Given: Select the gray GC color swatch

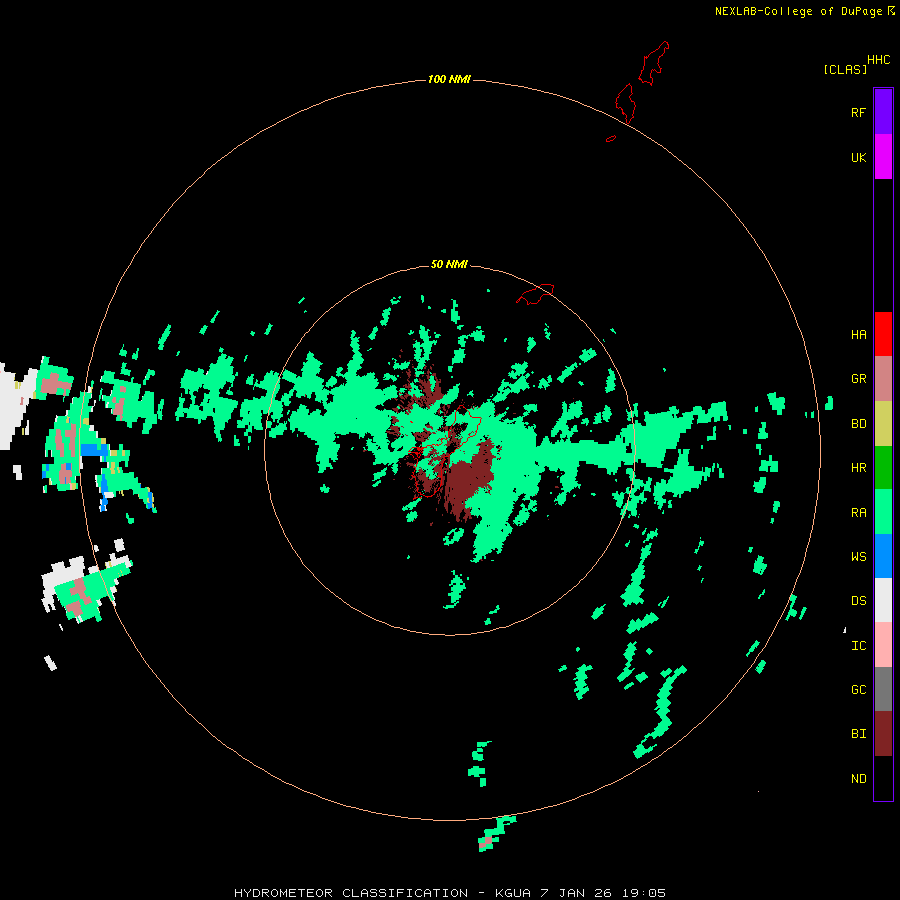Looking at the screenshot, I should [x=883, y=689].
